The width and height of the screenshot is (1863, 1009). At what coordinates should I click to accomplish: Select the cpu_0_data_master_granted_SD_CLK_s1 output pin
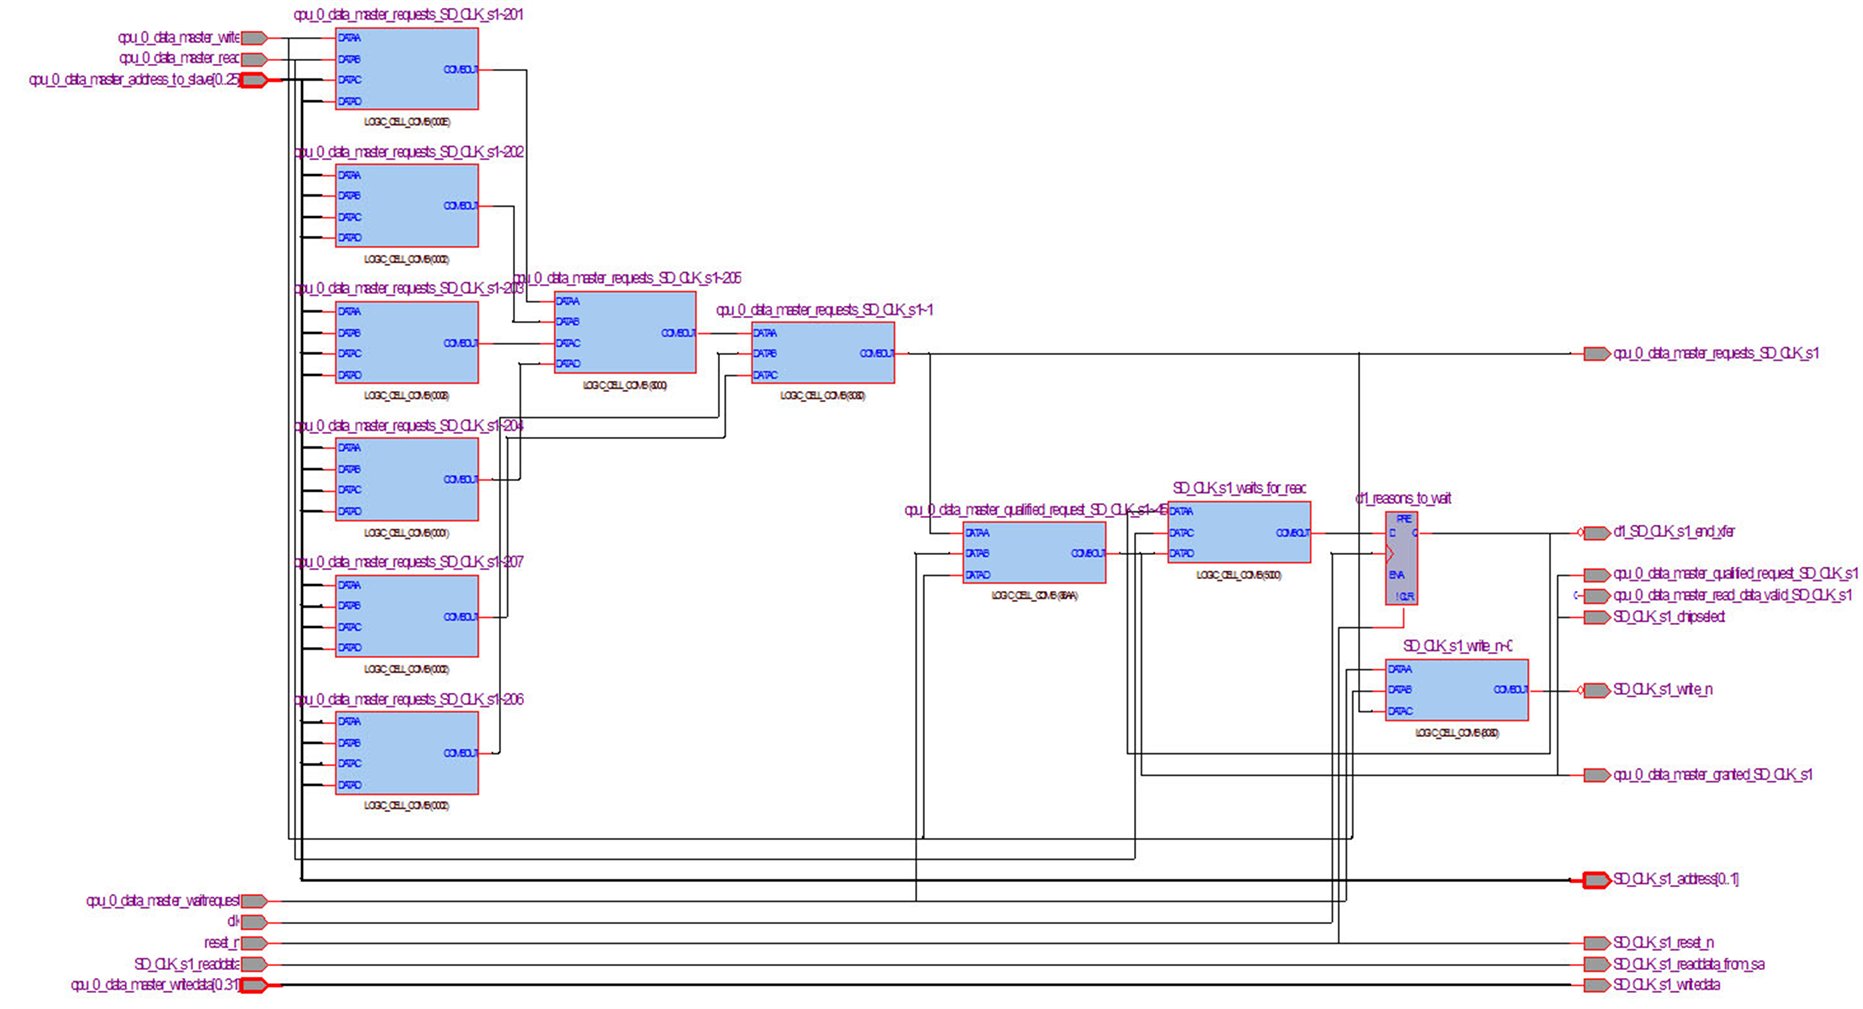[1596, 775]
